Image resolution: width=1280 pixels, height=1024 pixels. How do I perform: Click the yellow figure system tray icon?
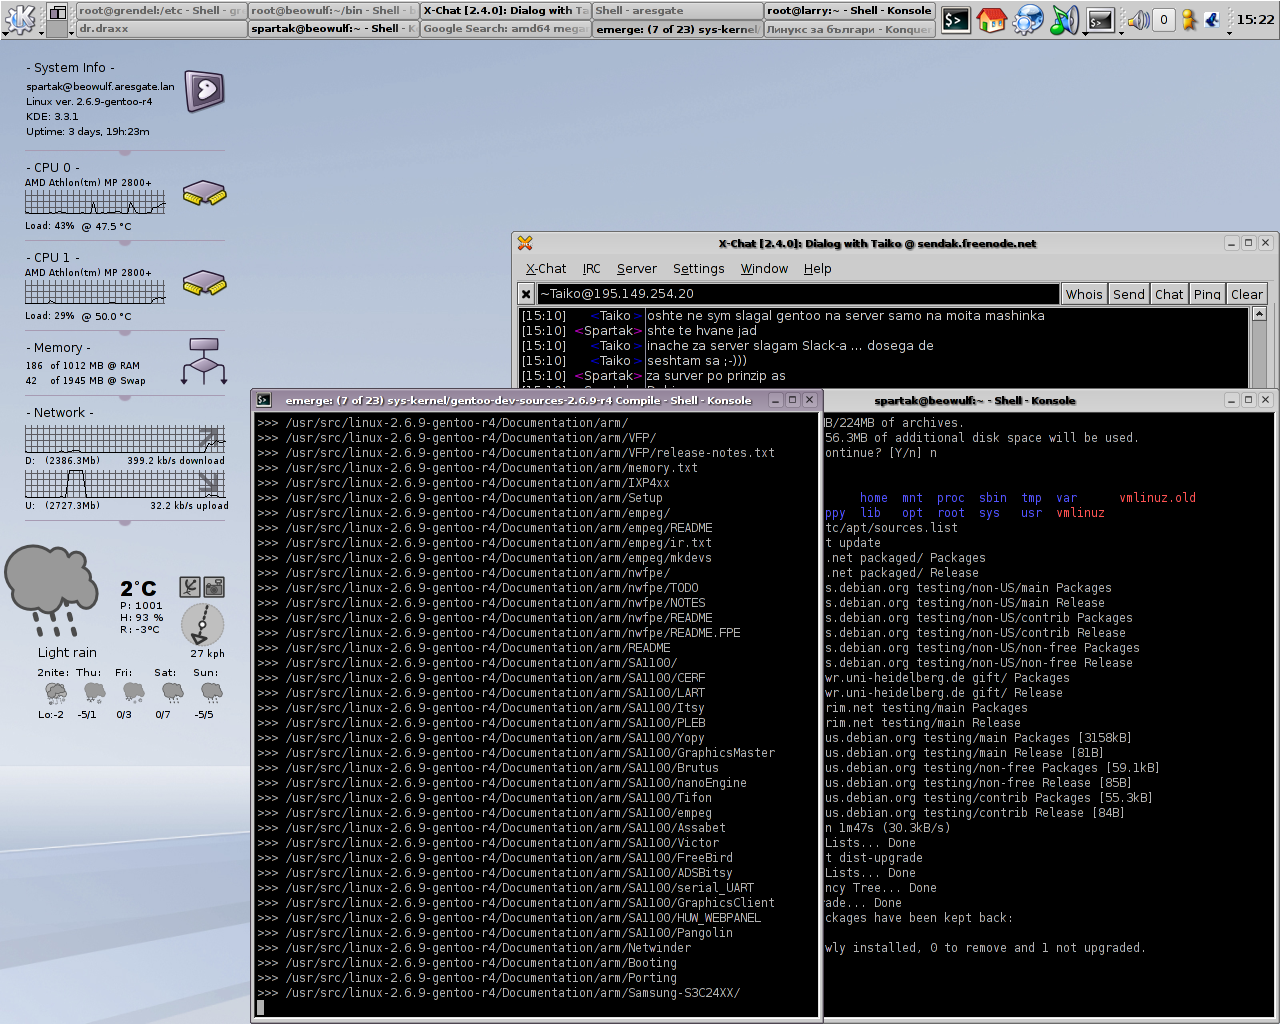(1189, 19)
